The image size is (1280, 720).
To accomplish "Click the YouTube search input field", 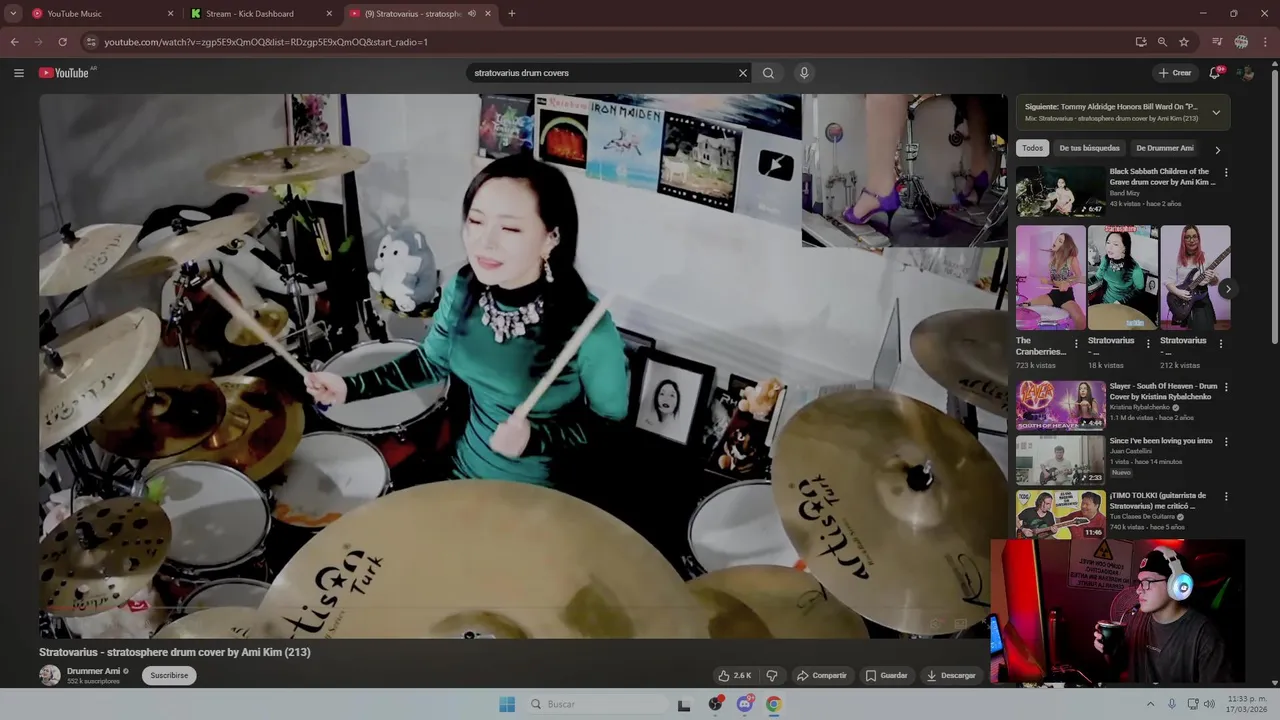I will [x=600, y=73].
